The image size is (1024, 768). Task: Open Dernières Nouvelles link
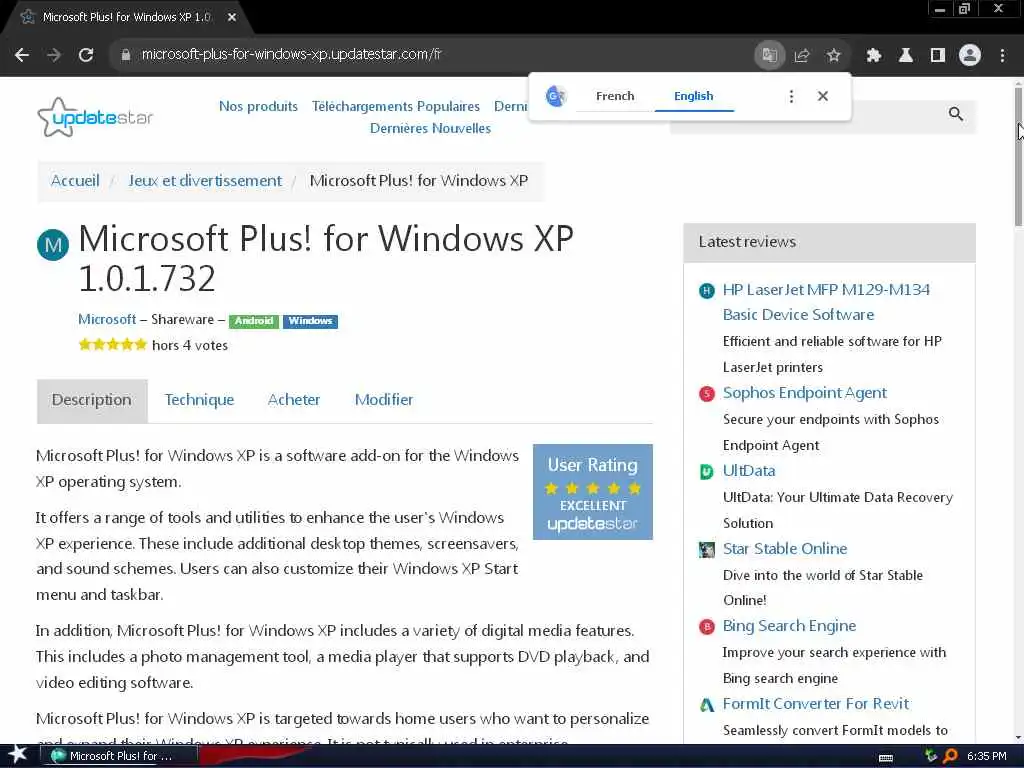pyautogui.click(x=430, y=129)
